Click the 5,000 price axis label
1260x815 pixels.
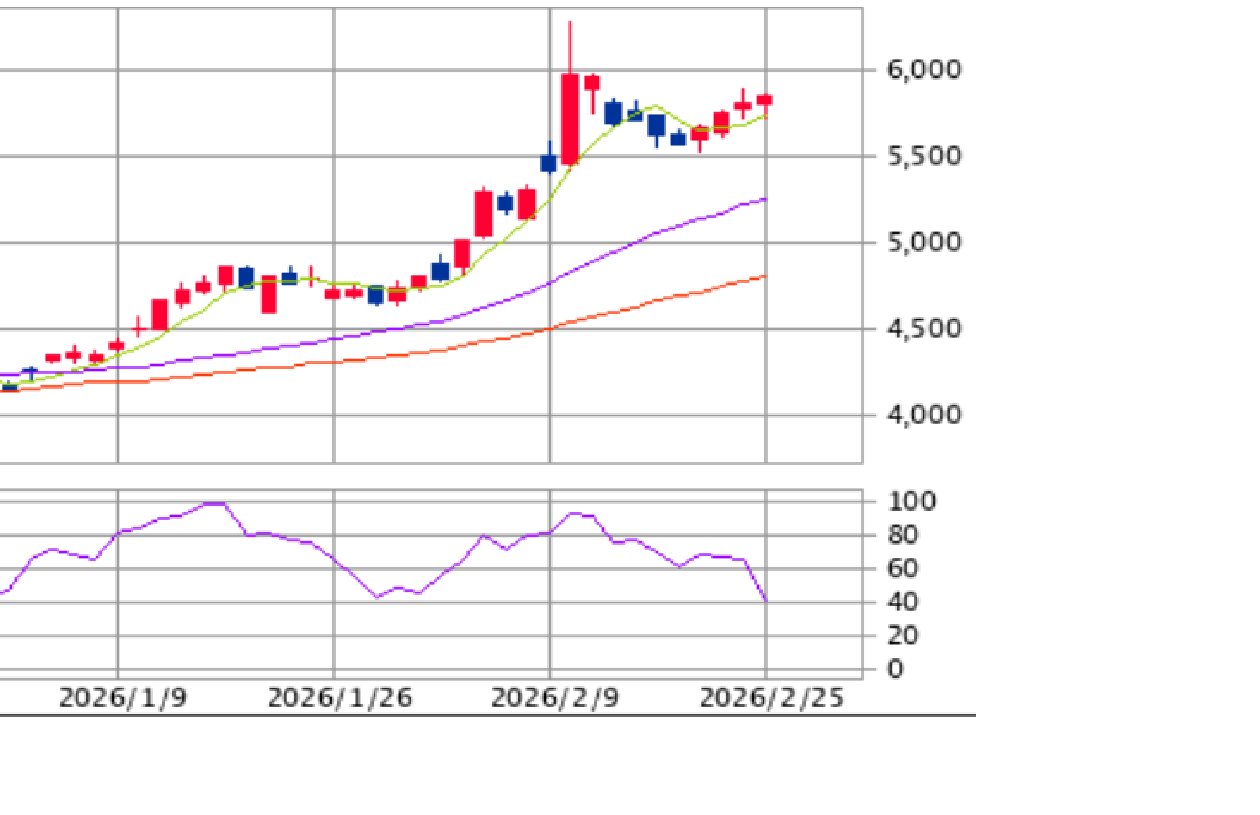point(923,242)
